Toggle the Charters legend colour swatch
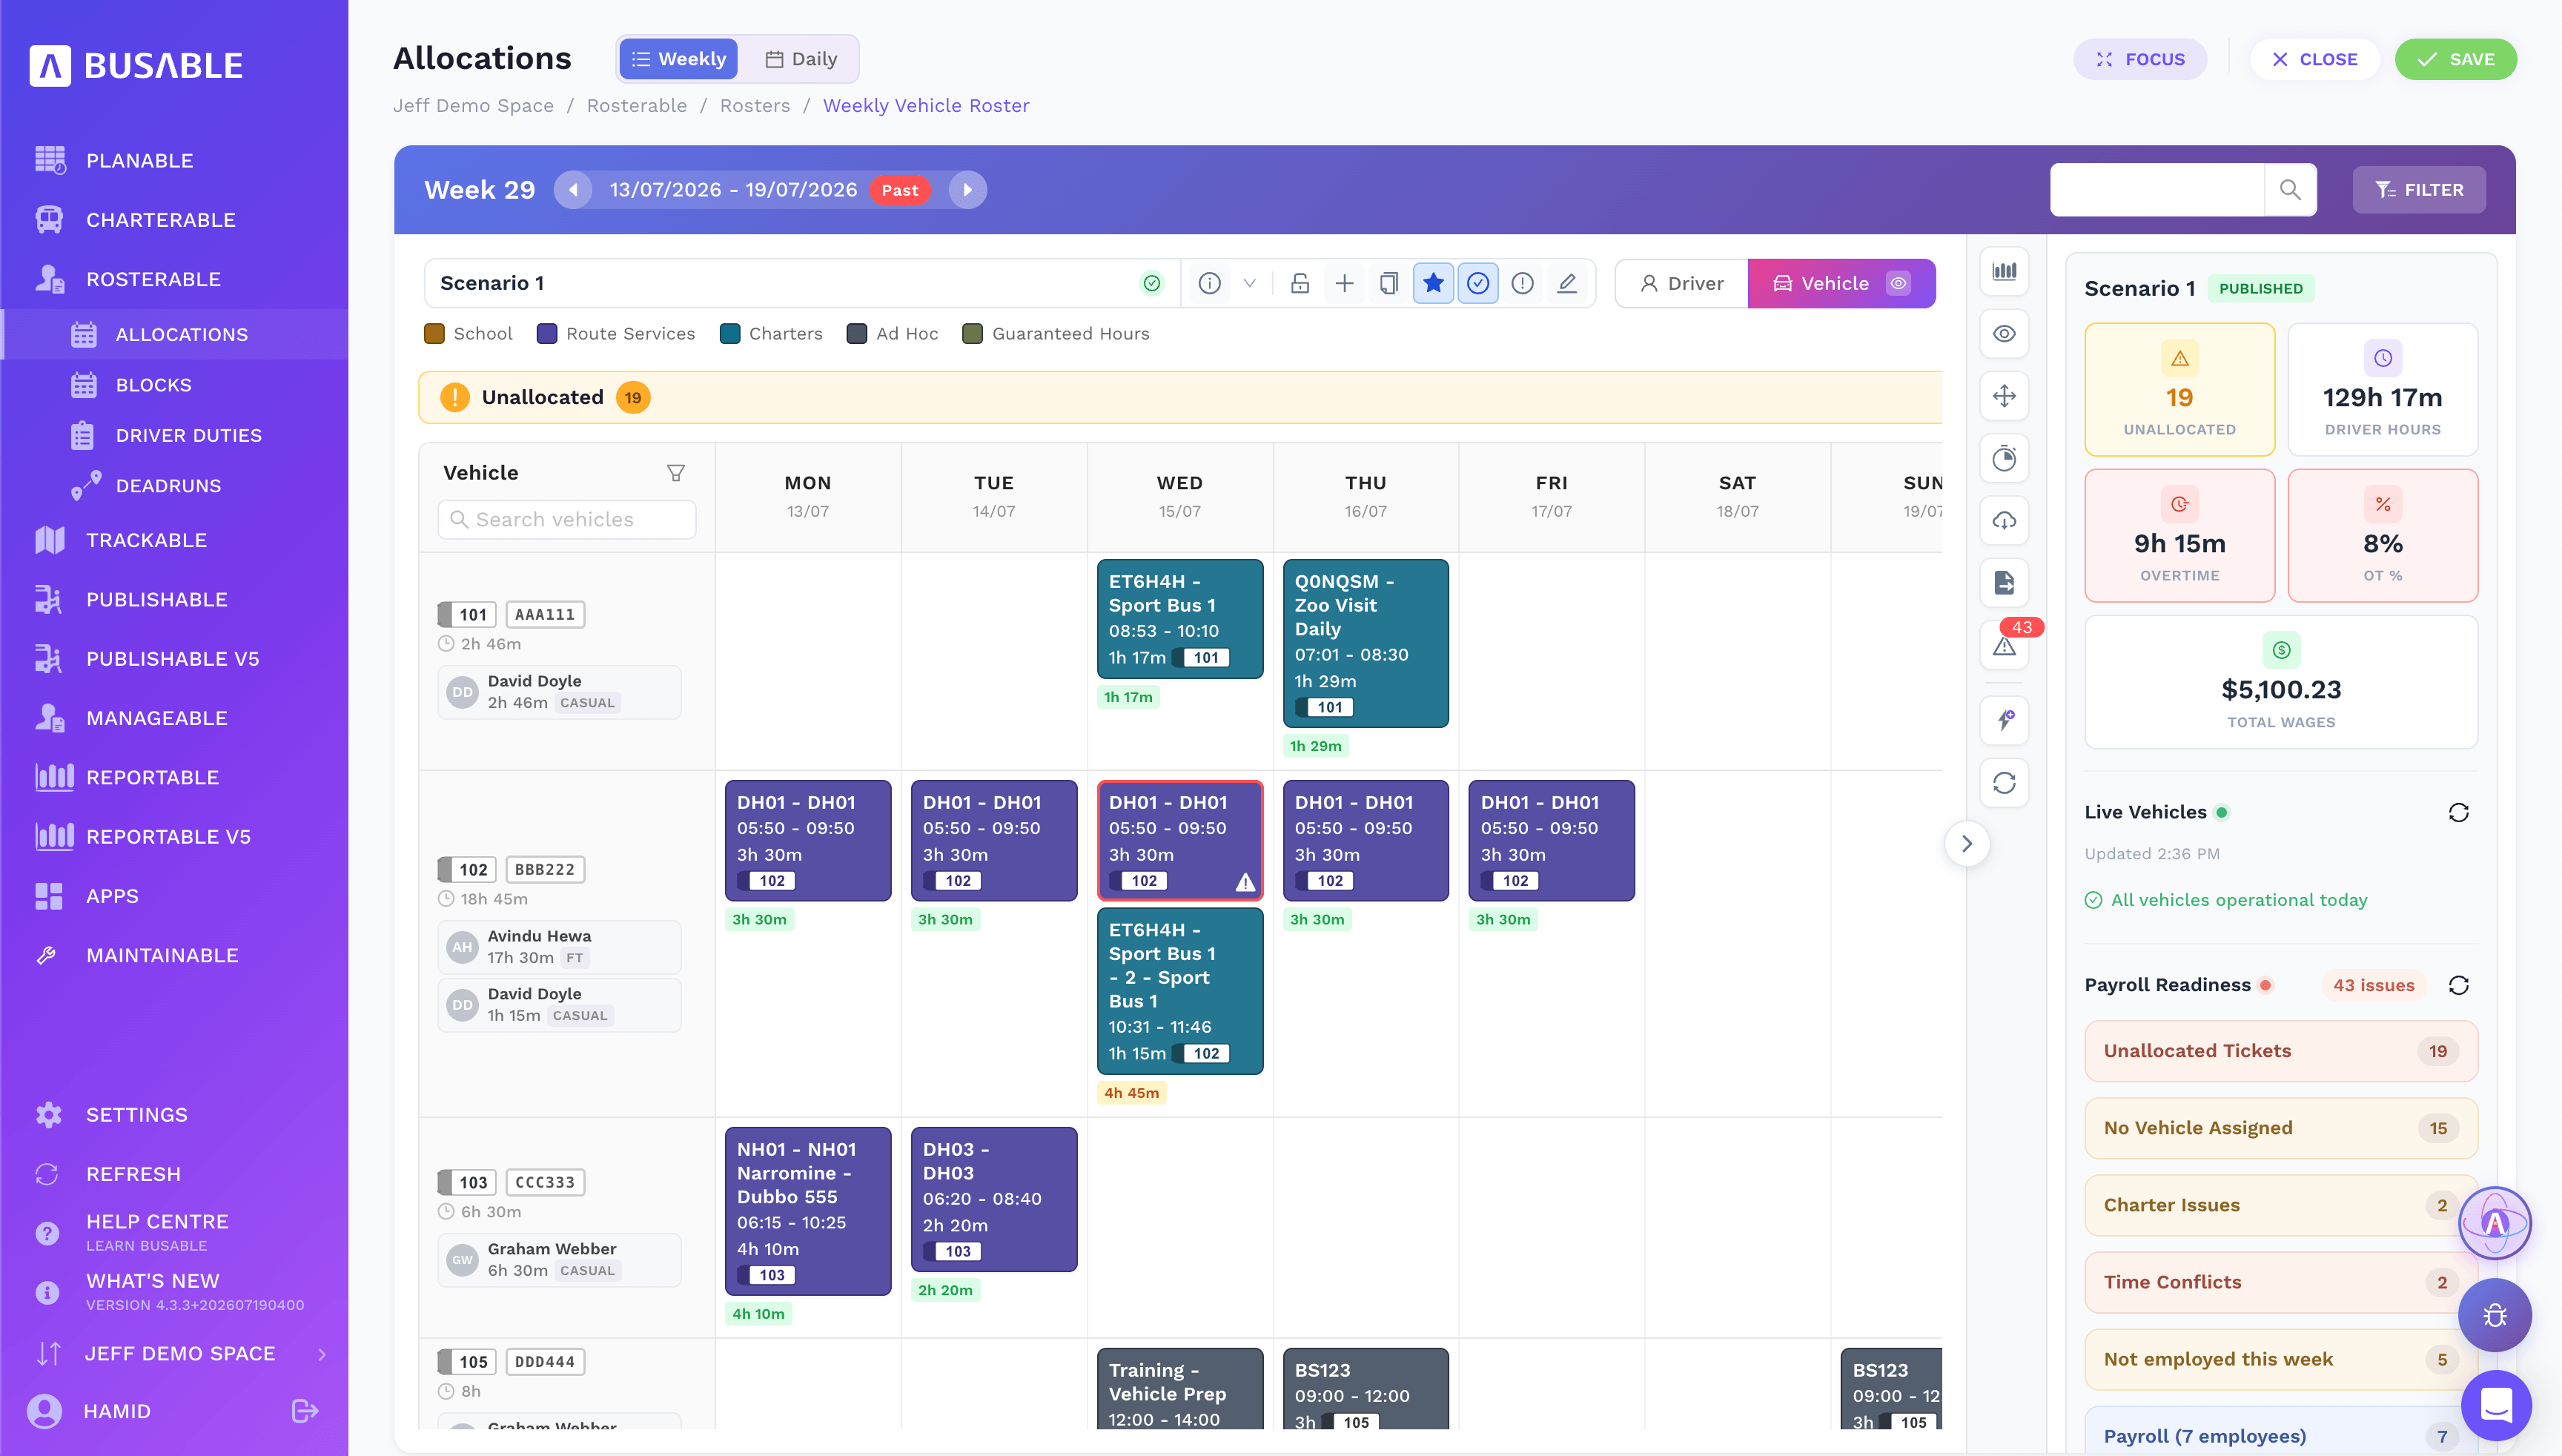The image size is (2562, 1456). pyautogui.click(x=730, y=334)
